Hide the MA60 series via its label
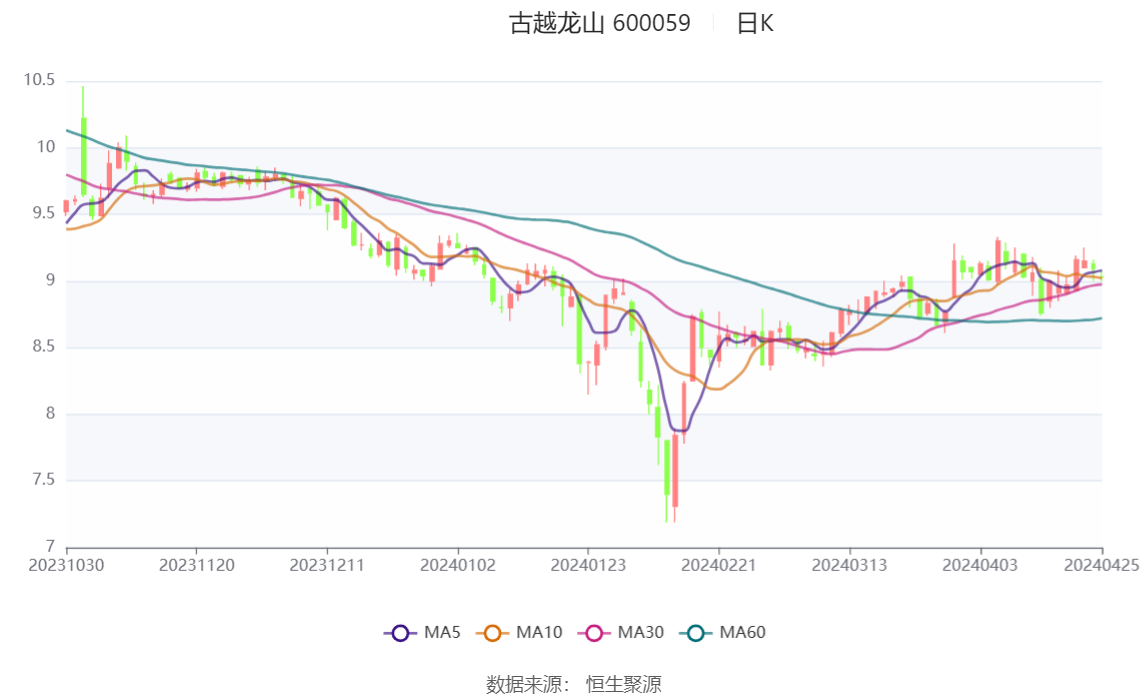Image resolution: width=1148 pixels, height=699 pixels. click(x=743, y=632)
